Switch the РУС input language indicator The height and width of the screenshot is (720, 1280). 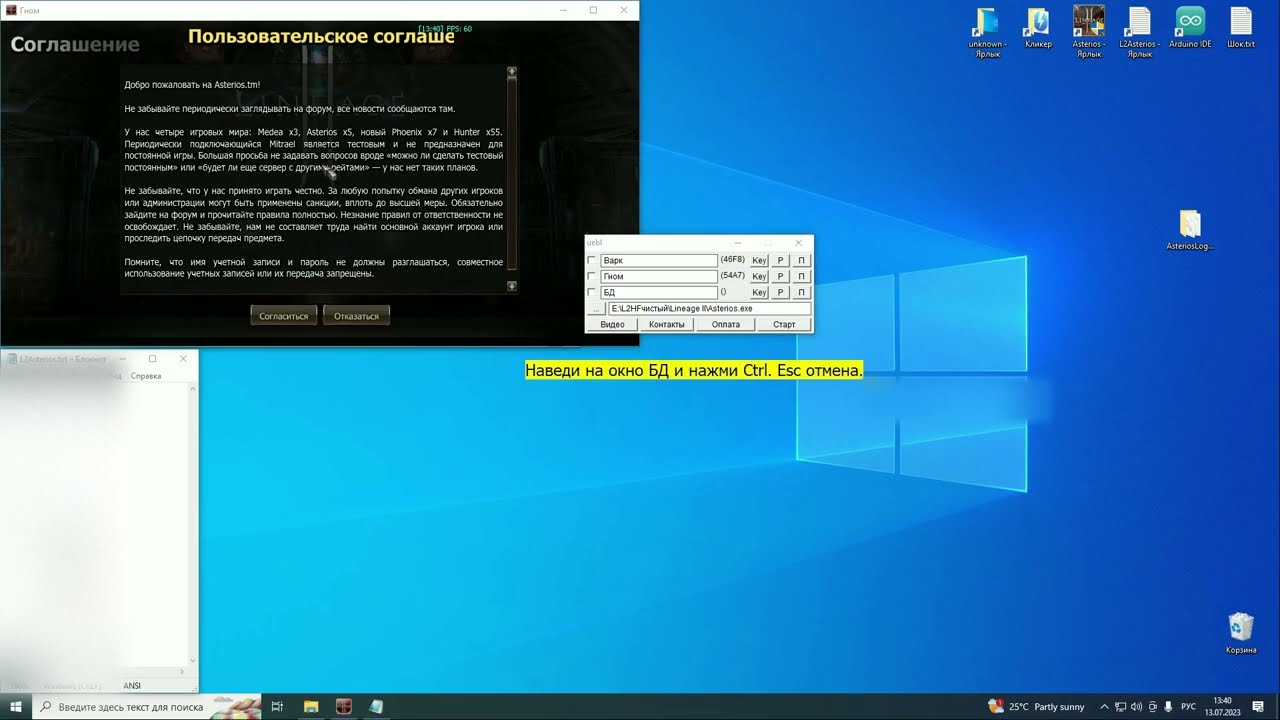pyautogui.click(x=1189, y=706)
